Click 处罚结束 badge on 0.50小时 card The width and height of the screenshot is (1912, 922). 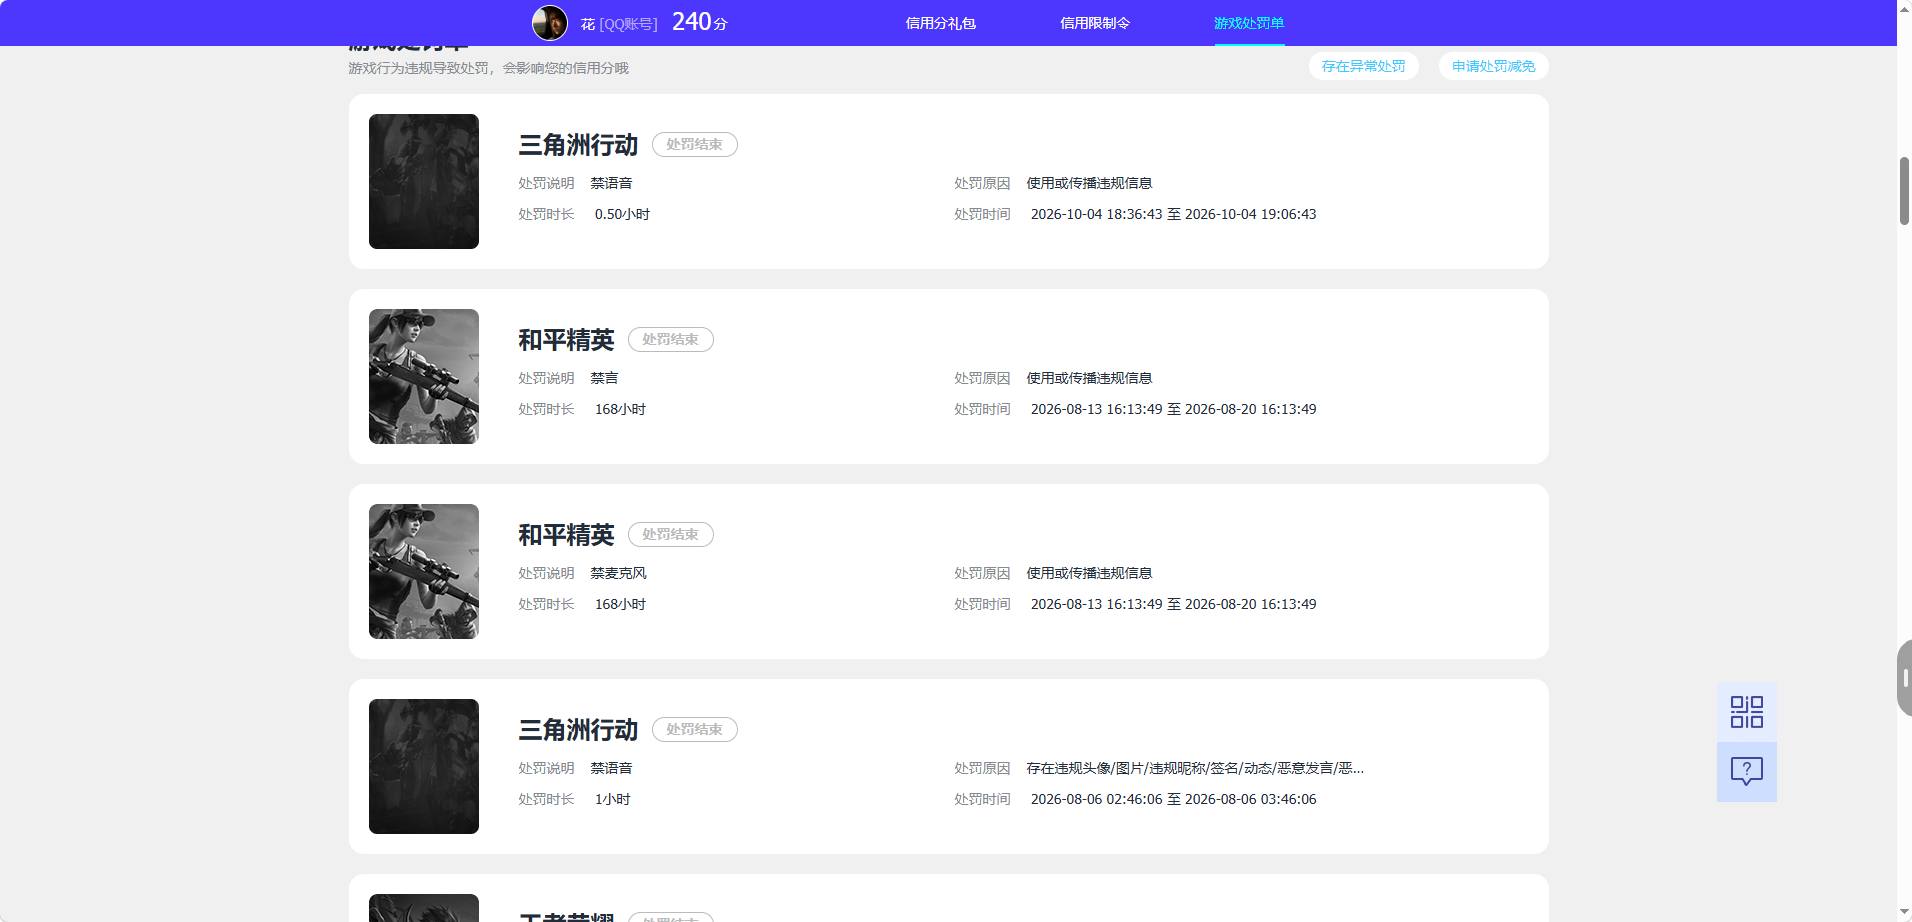[x=694, y=144]
